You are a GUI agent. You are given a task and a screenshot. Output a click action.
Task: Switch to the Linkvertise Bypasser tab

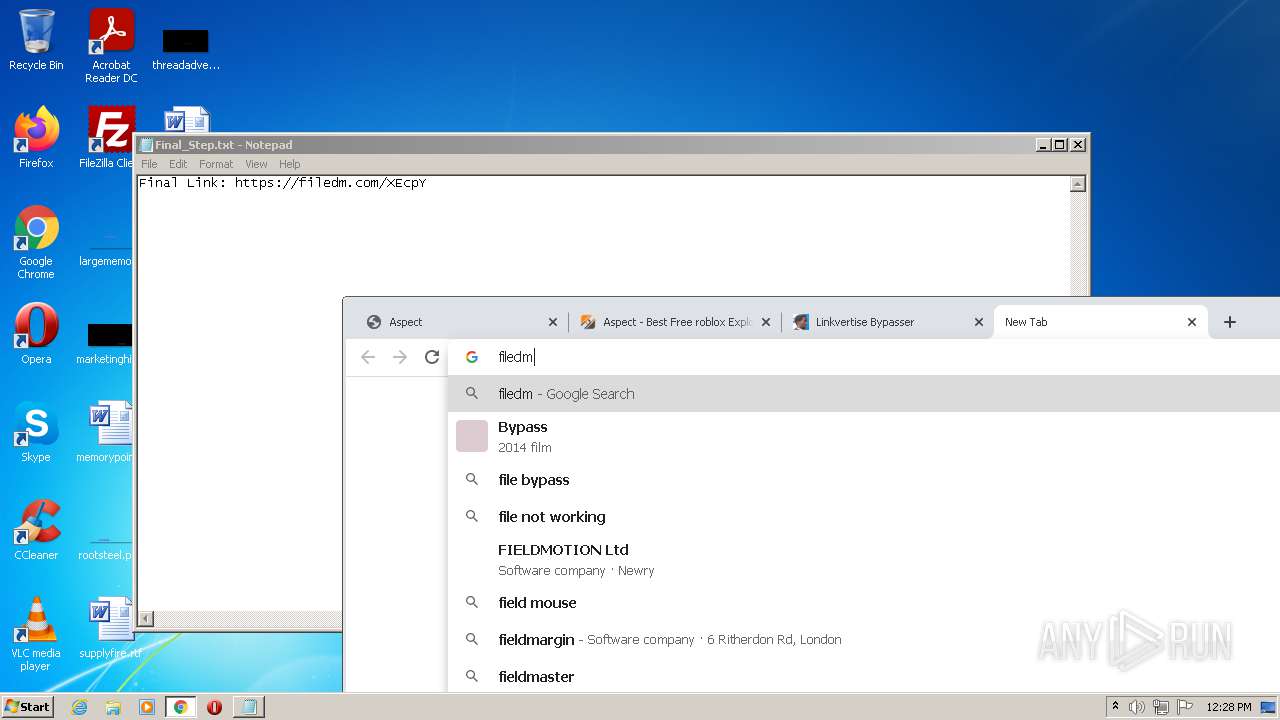click(888, 322)
